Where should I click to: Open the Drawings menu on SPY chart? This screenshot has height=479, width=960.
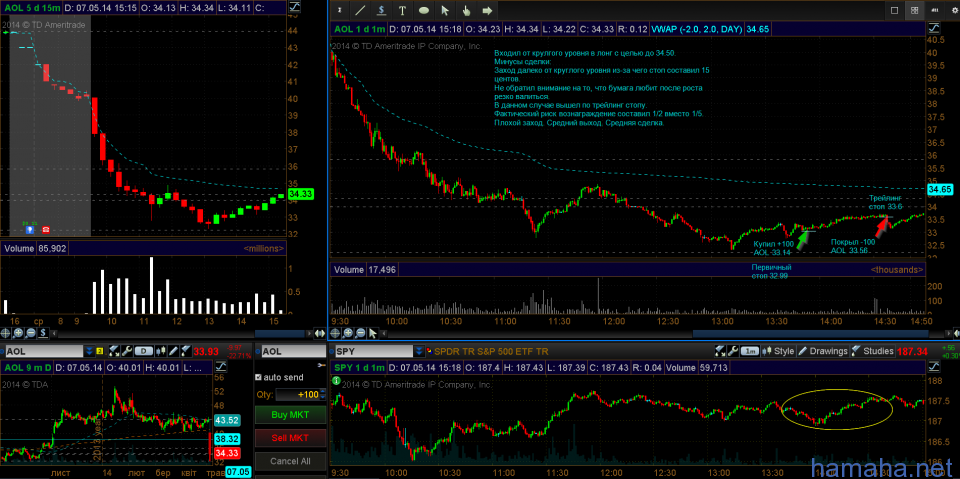(822, 351)
